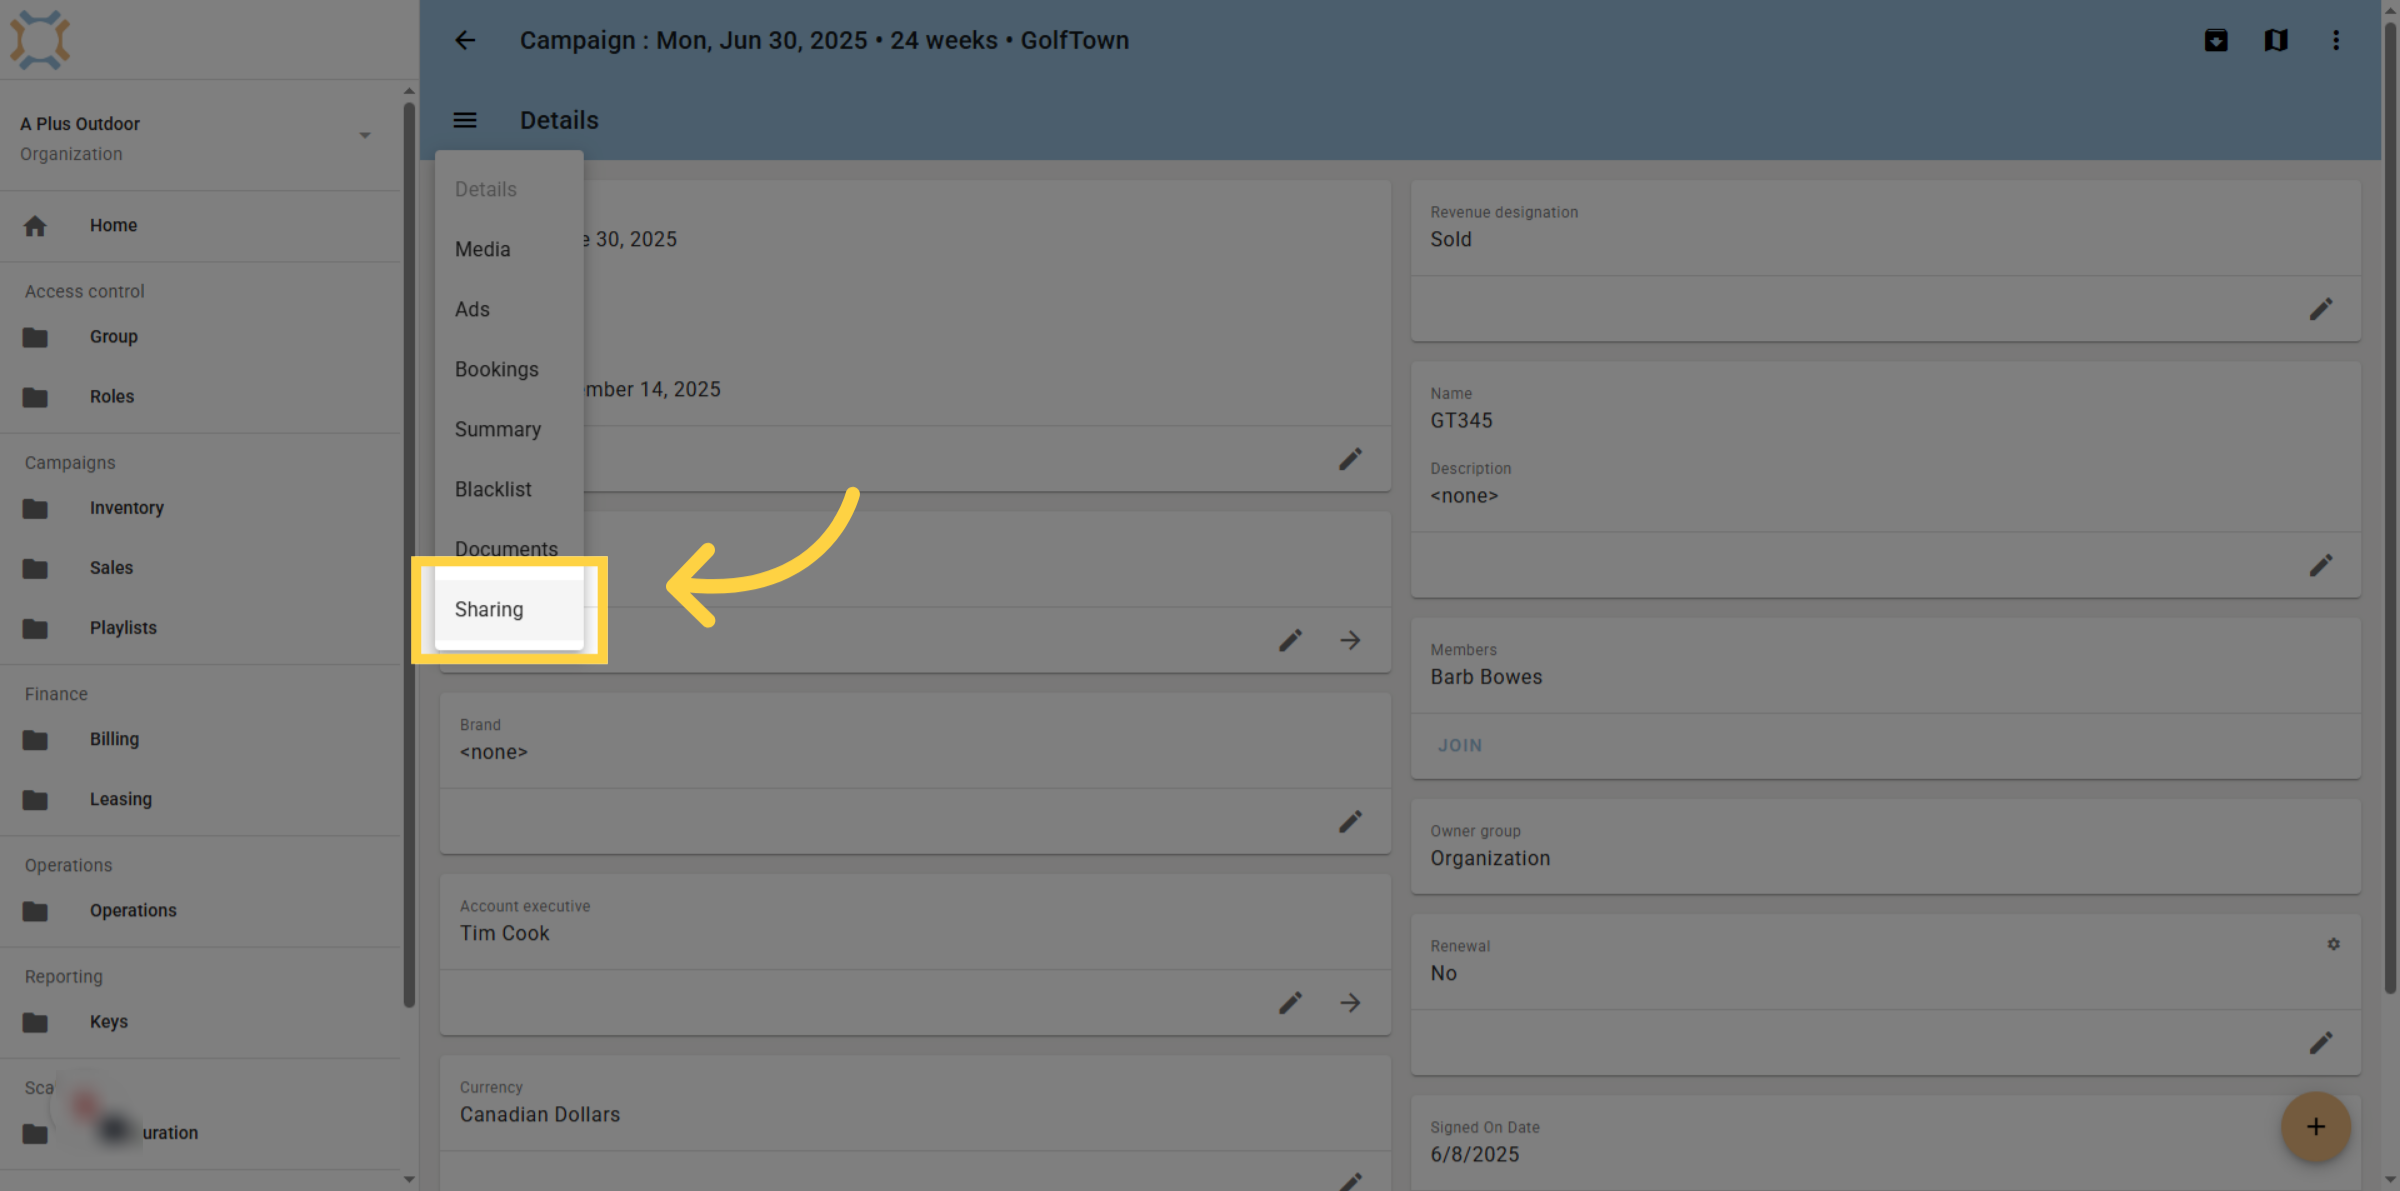The image size is (2400, 1191).
Task: Click the orange plus floating button
Action: [2315, 1127]
